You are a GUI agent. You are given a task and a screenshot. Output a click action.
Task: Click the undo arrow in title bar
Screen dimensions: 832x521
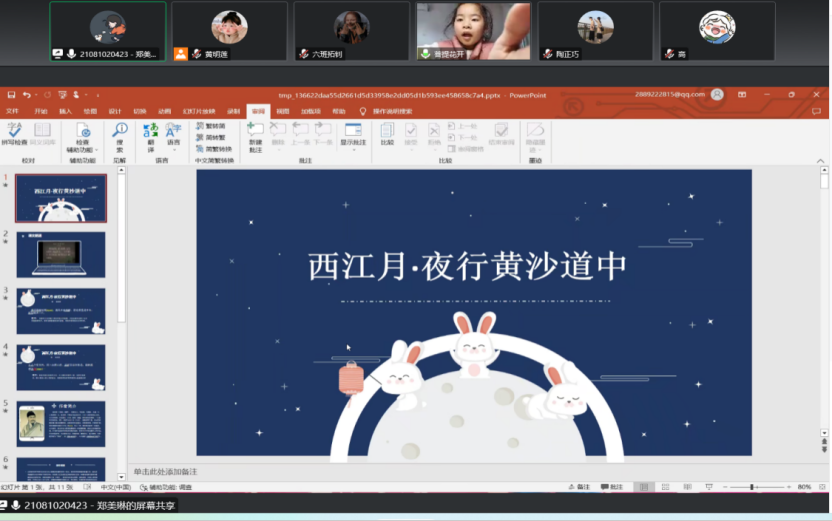click(x=25, y=95)
